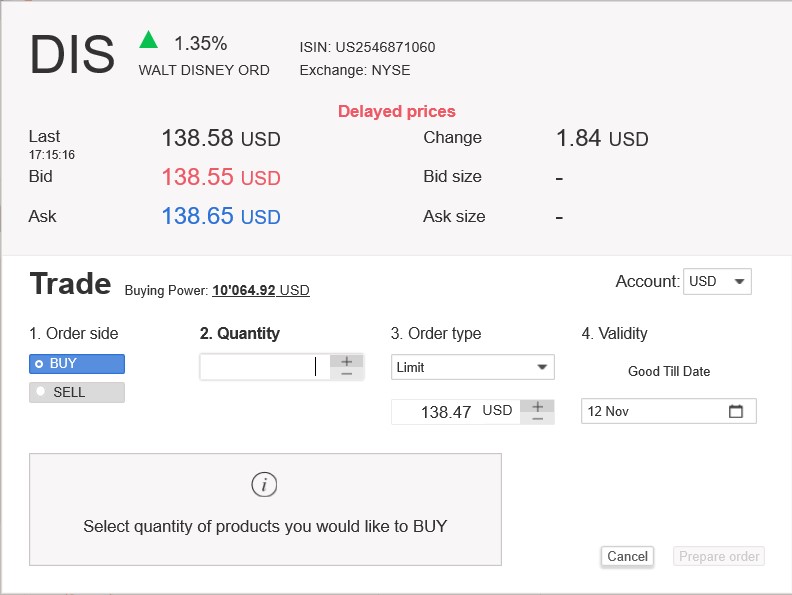Select the BUY order side radio
The height and width of the screenshot is (595, 792).
click(77, 364)
